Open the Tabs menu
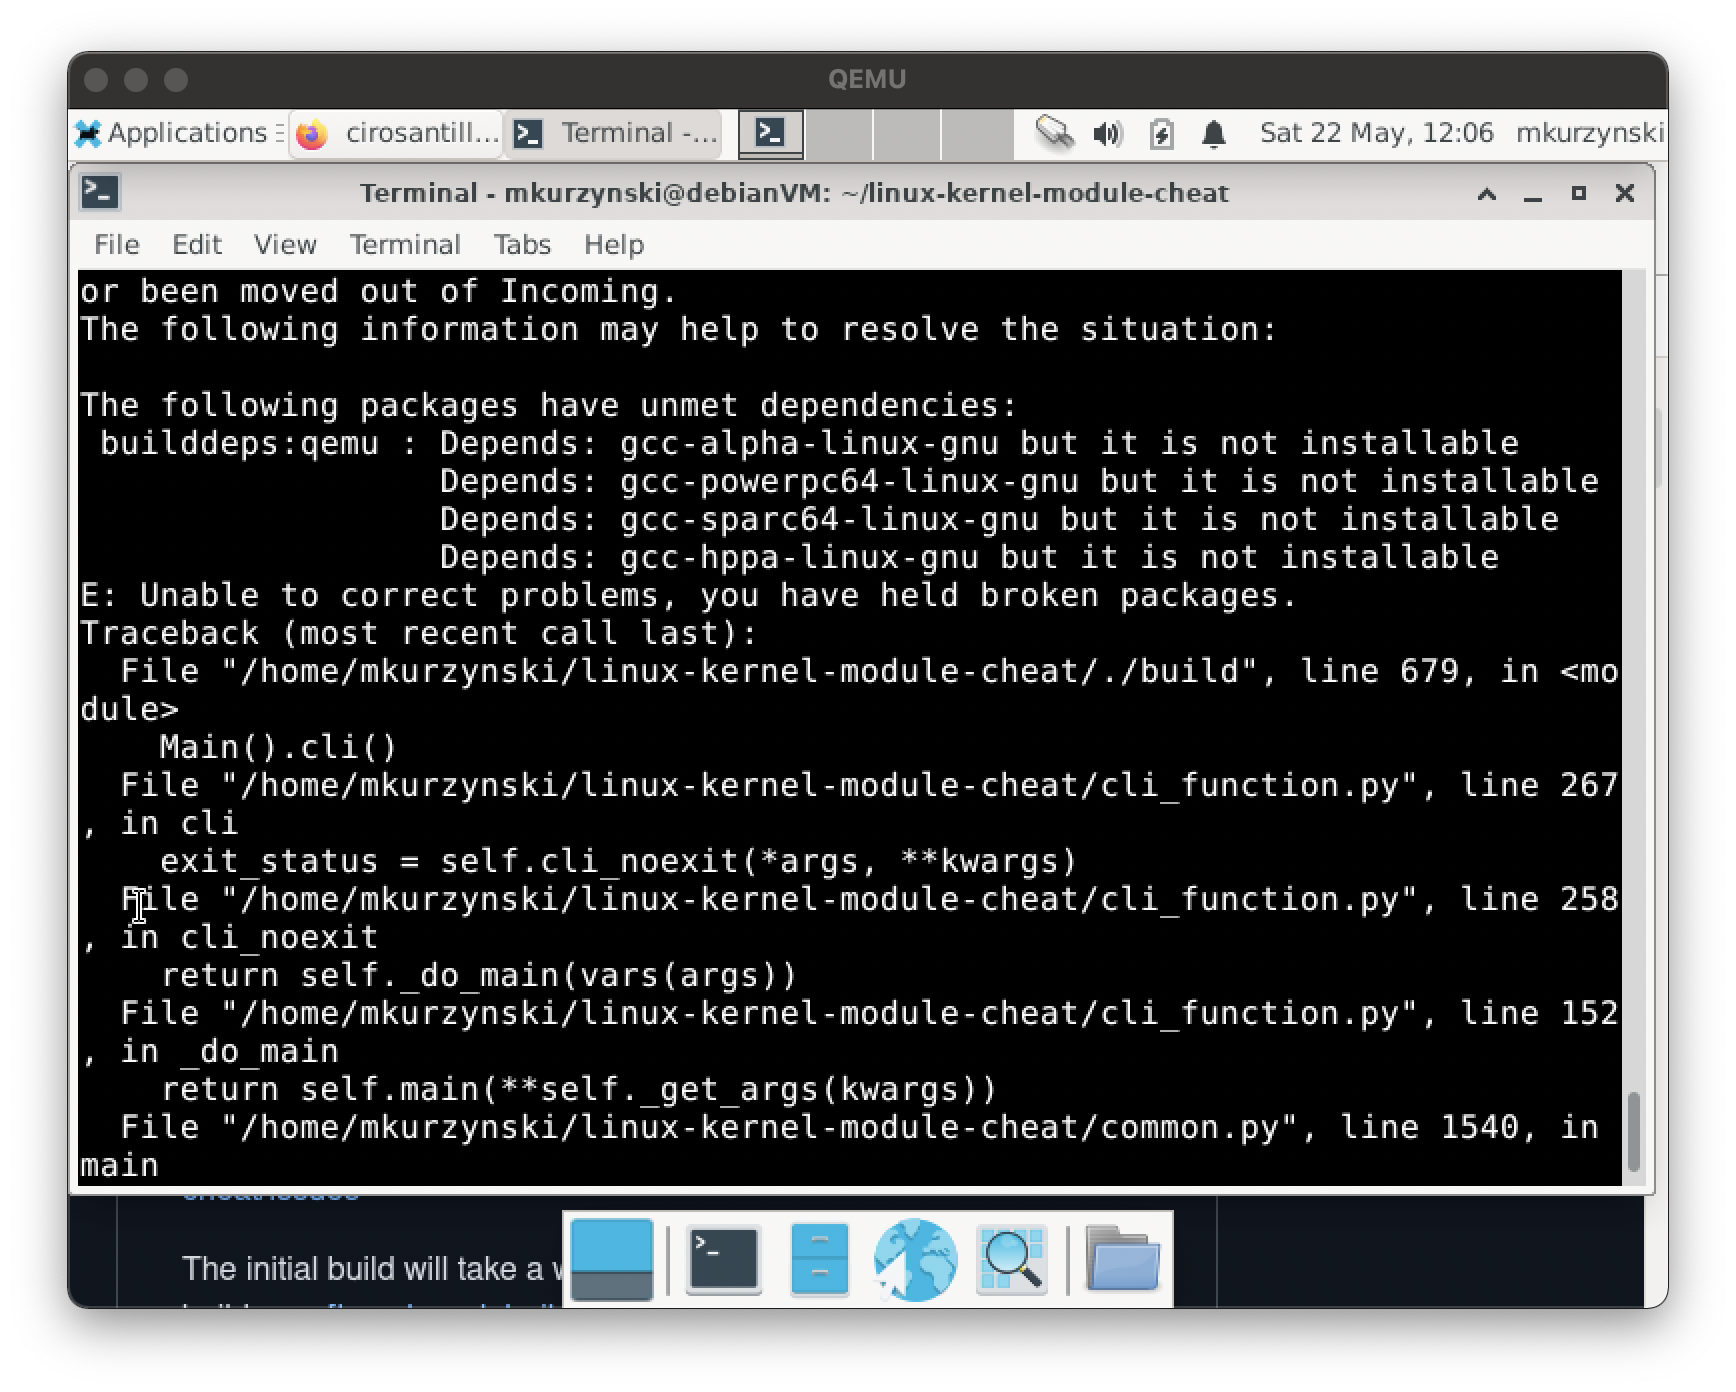 click(x=522, y=245)
